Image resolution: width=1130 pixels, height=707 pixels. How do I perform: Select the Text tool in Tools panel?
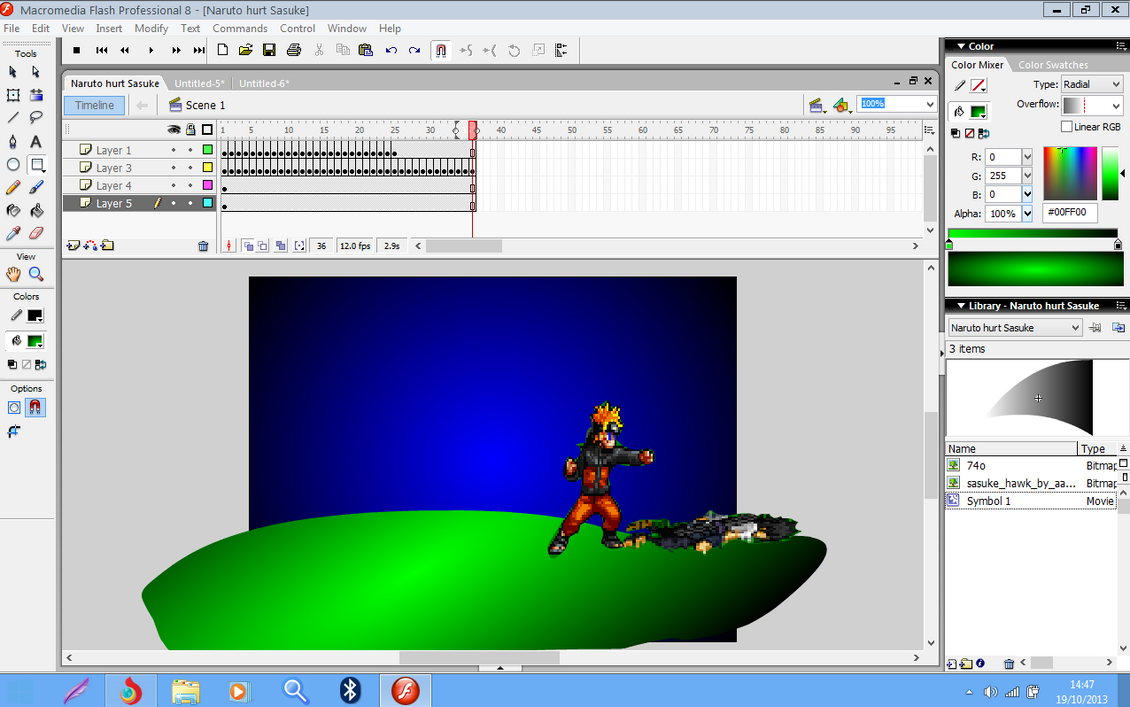36,141
